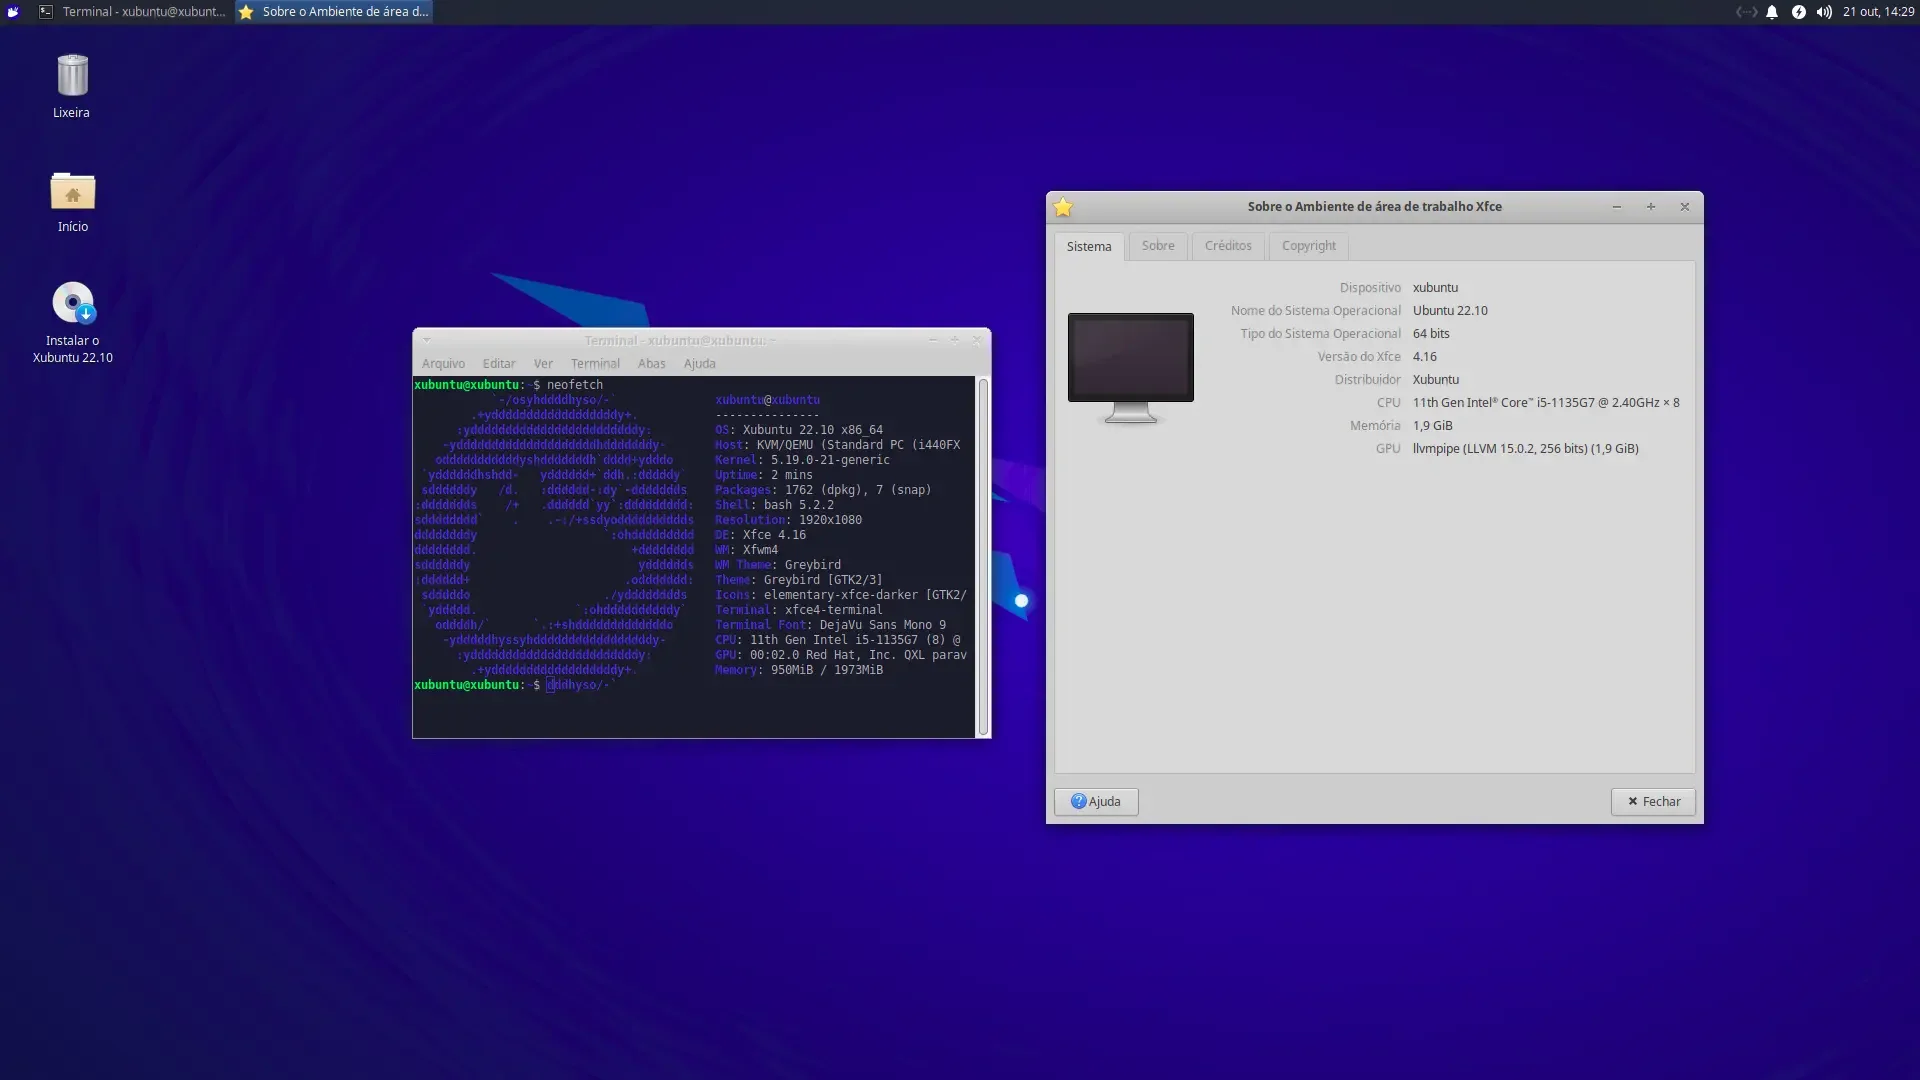Select the Terminal task in the top panel

[x=132, y=12]
